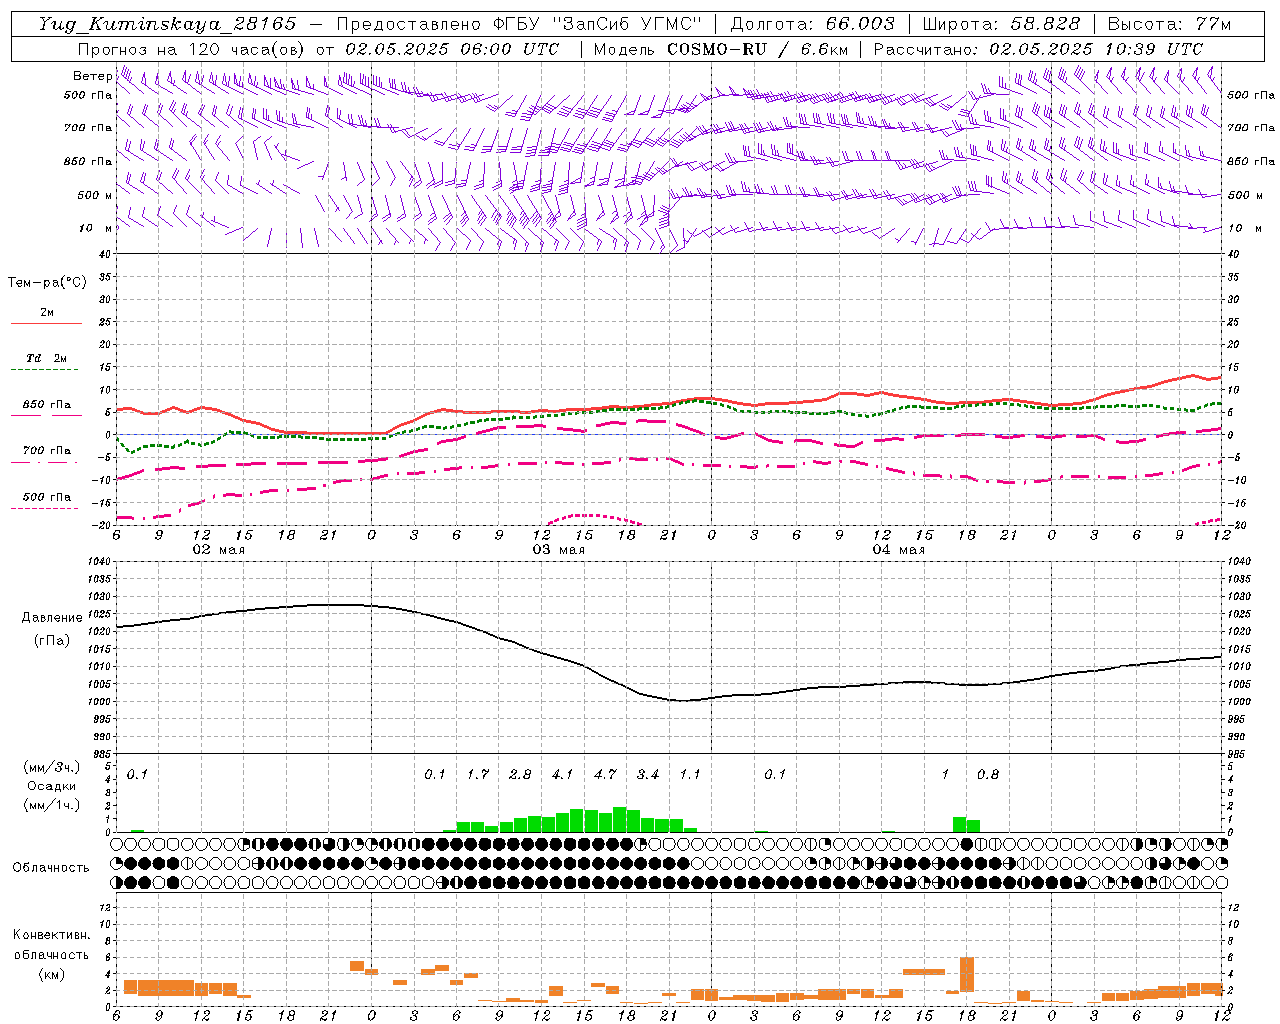Click the 700 гПа temperature legend entry
The image size is (1280, 1024).
click(47, 450)
